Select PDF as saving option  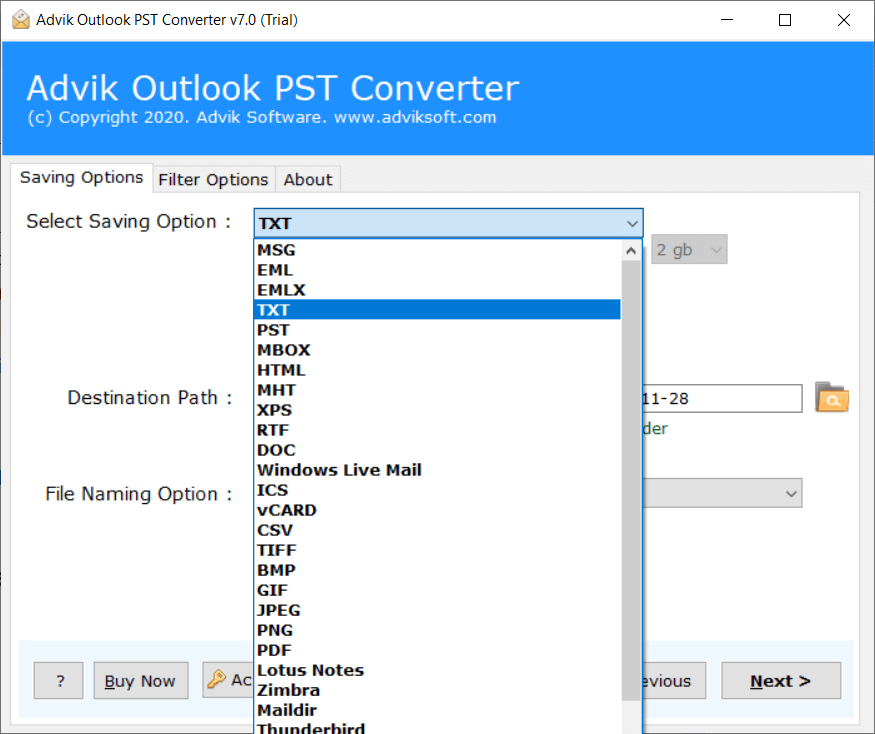(x=437, y=650)
